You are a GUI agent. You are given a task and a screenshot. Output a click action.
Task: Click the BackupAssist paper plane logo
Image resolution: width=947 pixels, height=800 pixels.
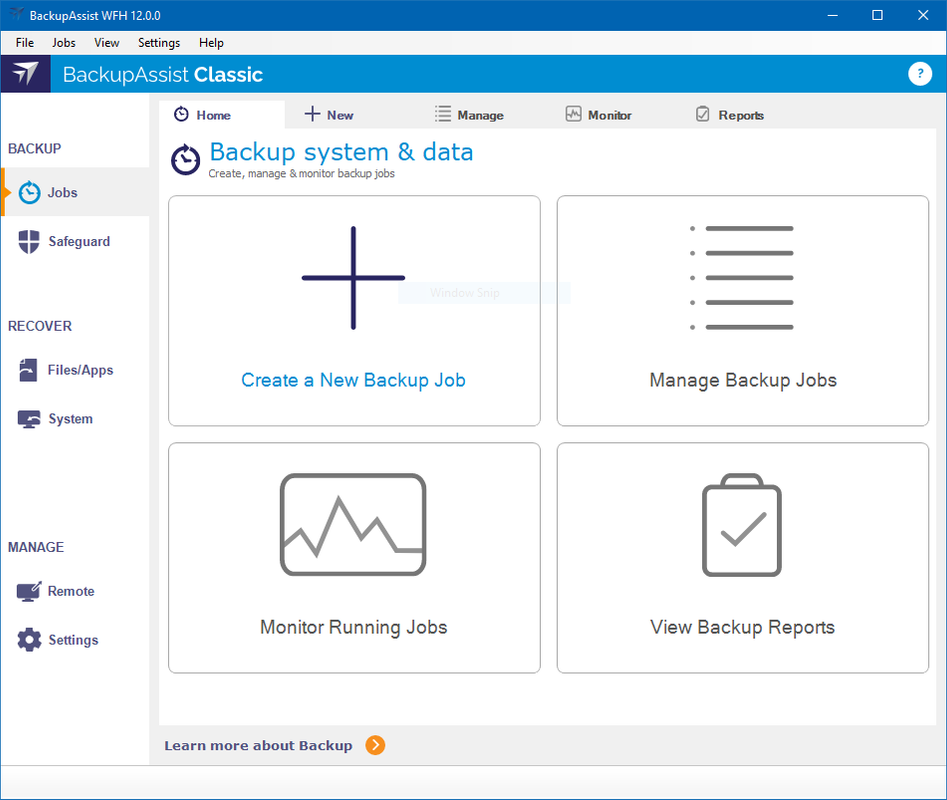[25, 74]
